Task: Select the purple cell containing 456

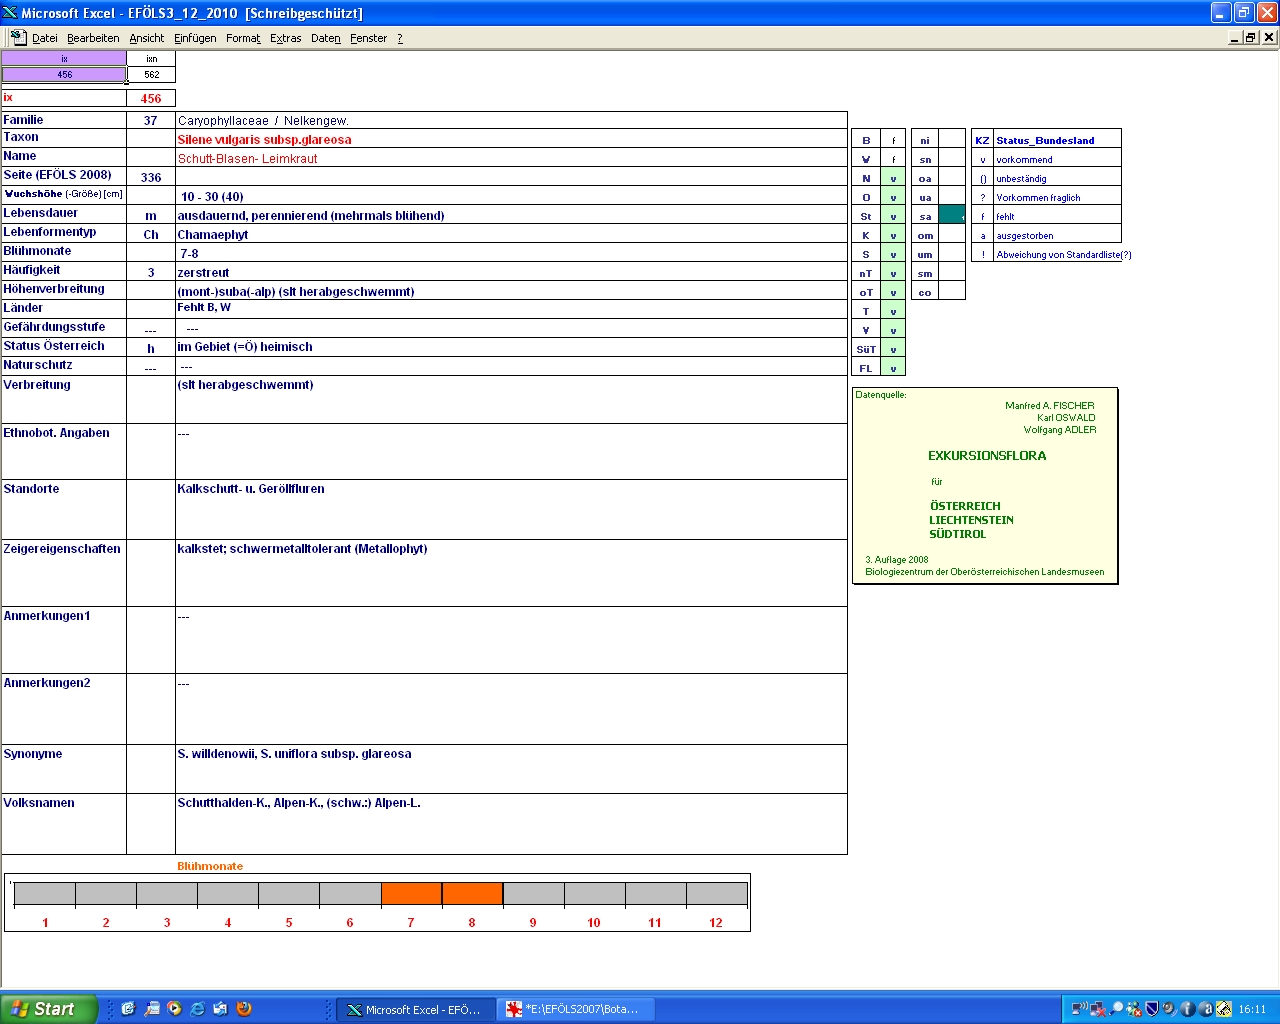Action: [x=64, y=74]
